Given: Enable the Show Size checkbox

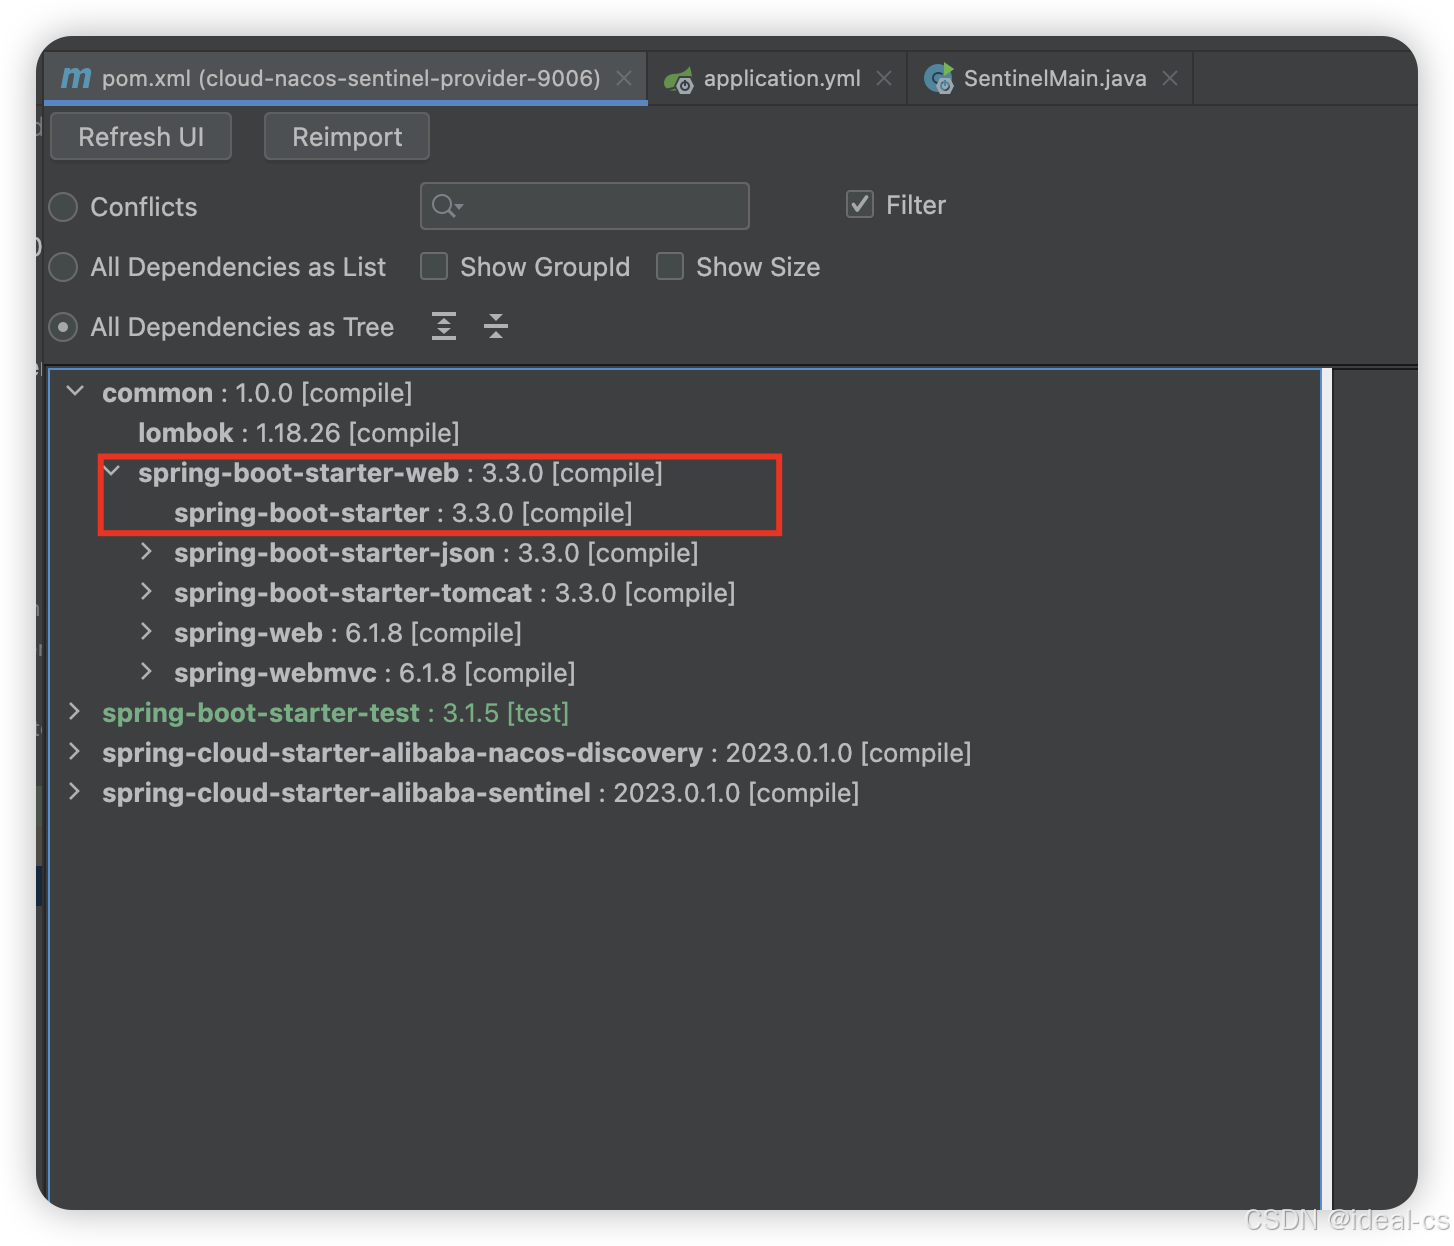Looking at the screenshot, I should click(x=670, y=266).
